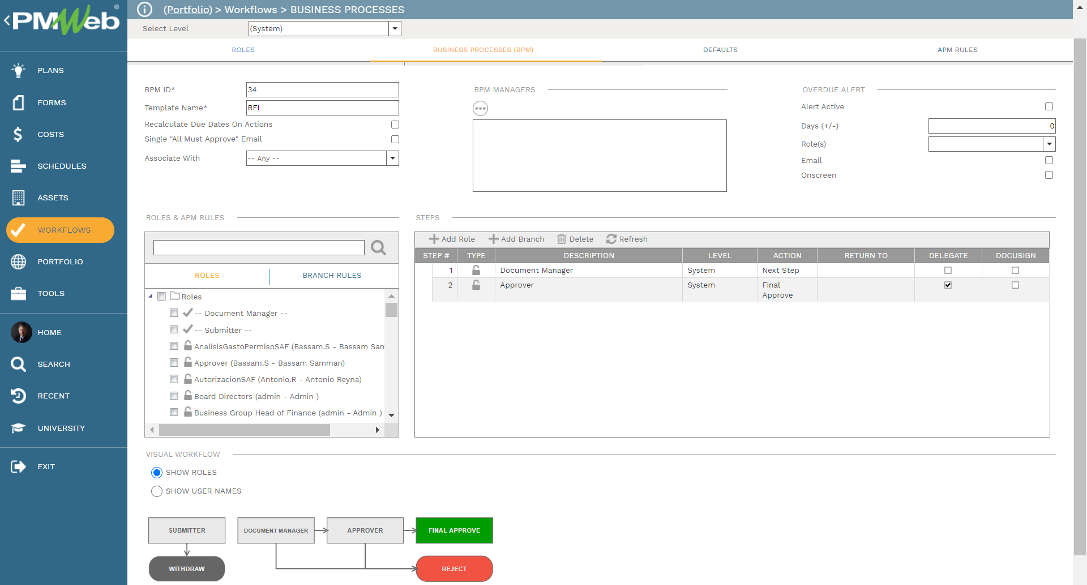Click the Exit icon in sidebar
The width and height of the screenshot is (1087, 585).
coord(19,466)
